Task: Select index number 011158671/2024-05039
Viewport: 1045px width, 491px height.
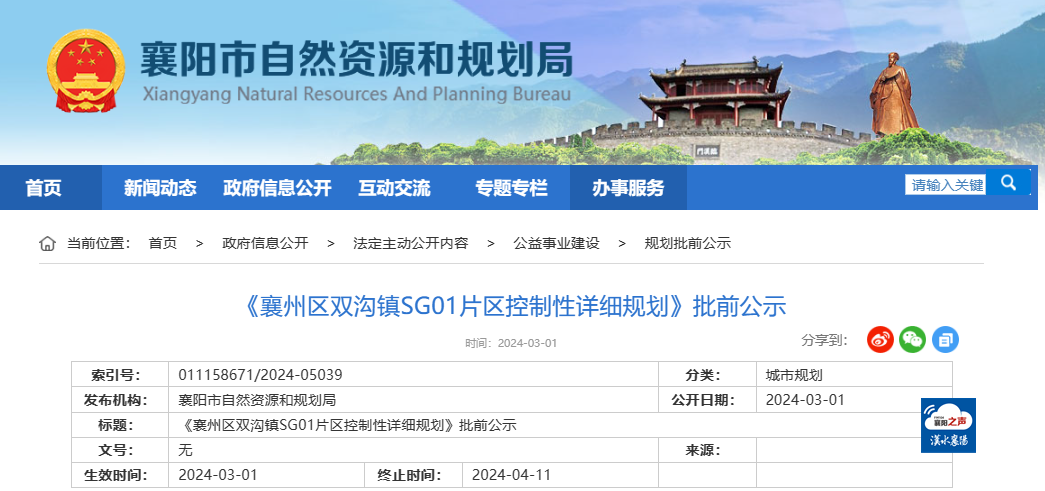Action: click(261, 375)
